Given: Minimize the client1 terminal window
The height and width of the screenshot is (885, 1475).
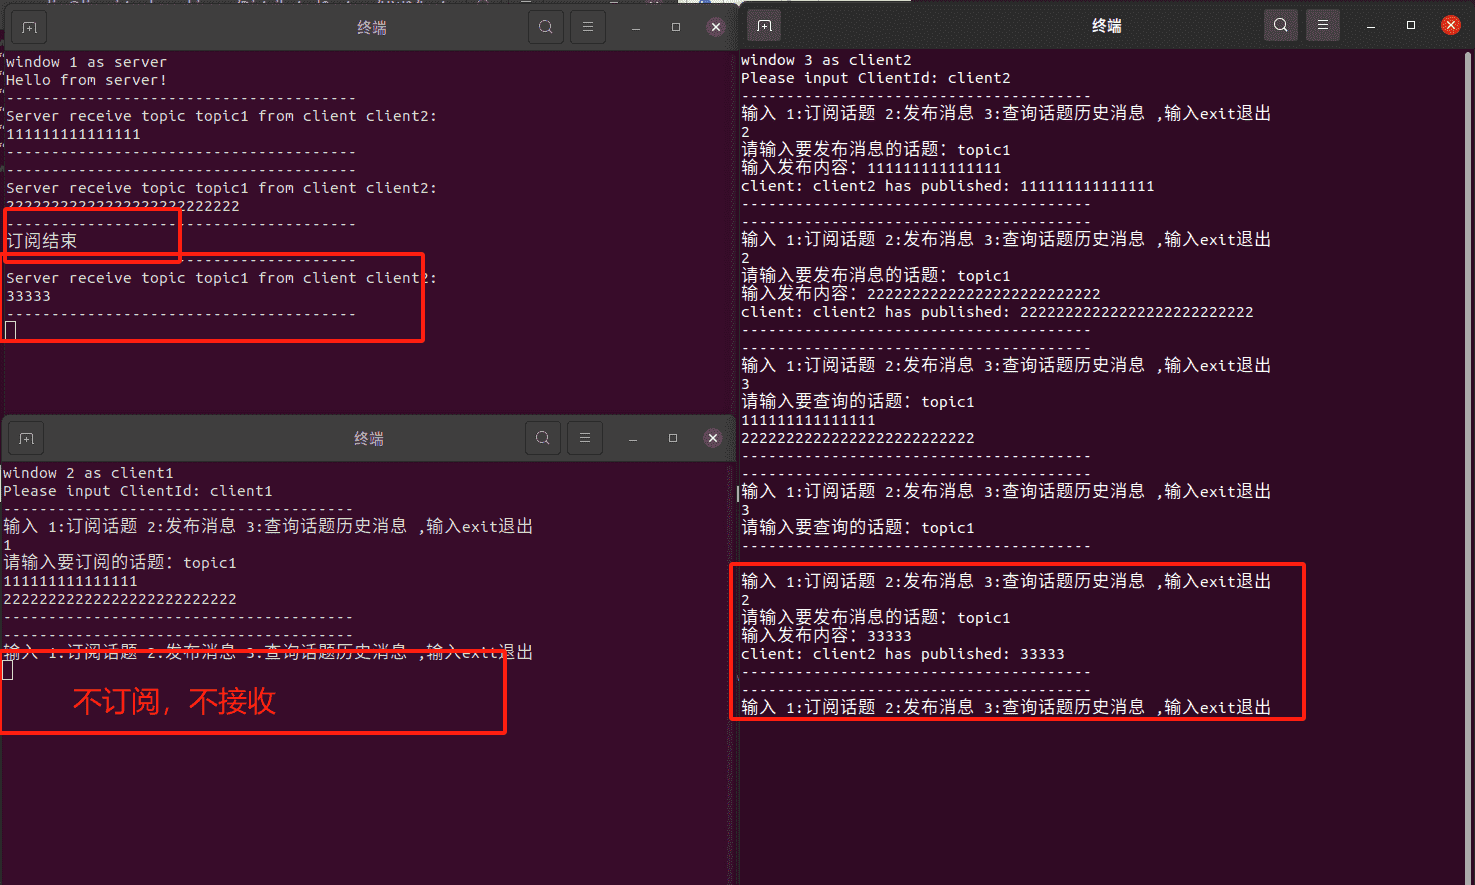Looking at the screenshot, I should 633,438.
